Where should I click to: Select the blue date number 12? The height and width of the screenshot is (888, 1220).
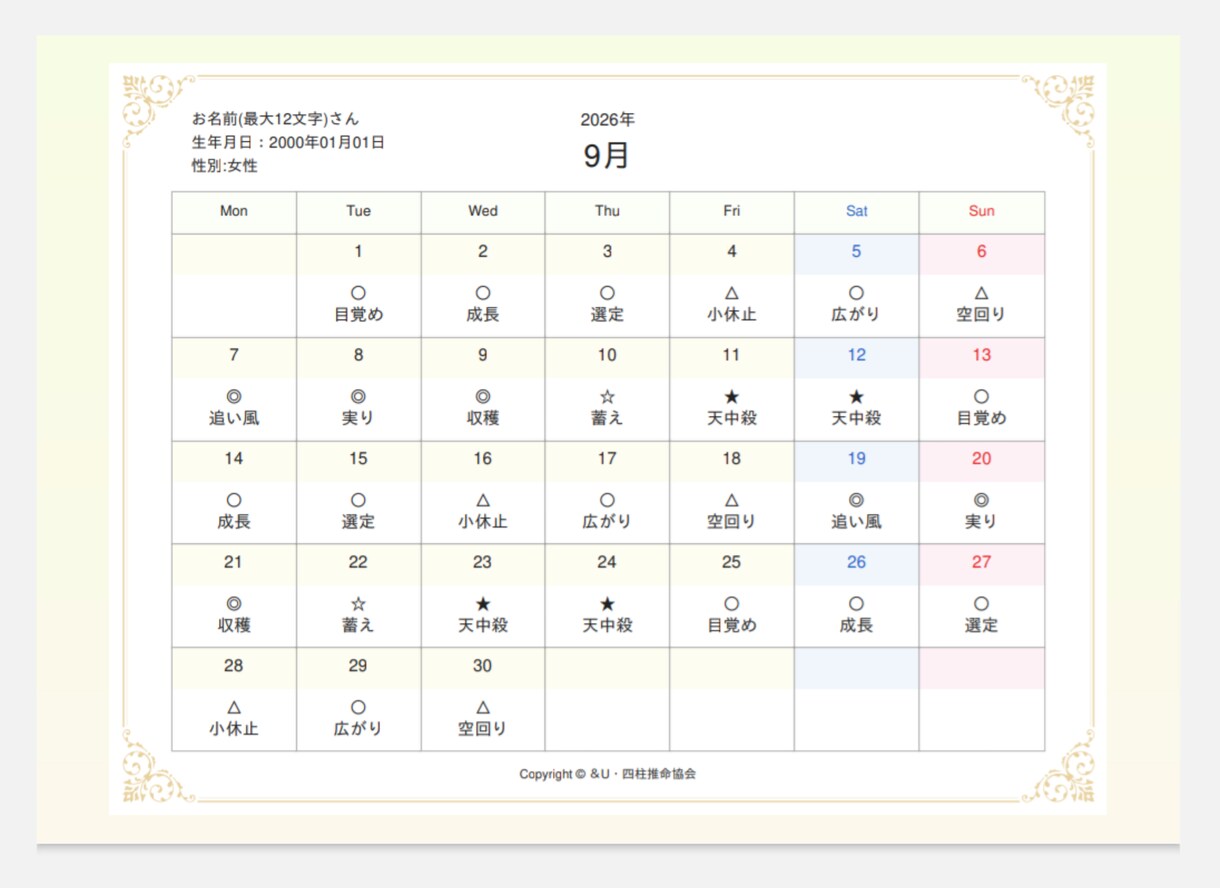coord(856,355)
